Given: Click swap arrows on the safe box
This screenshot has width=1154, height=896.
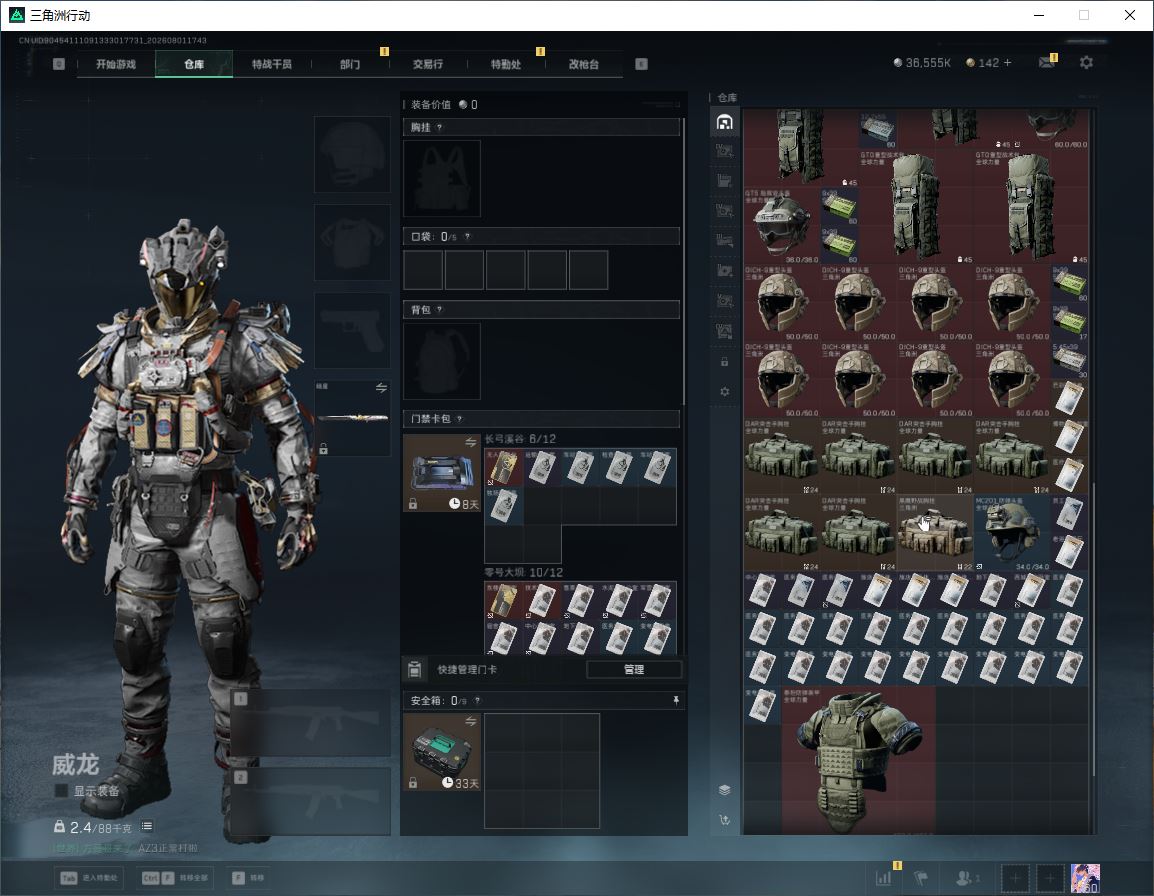Looking at the screenshot, I should pyautogui.click(x=470, y=722).
